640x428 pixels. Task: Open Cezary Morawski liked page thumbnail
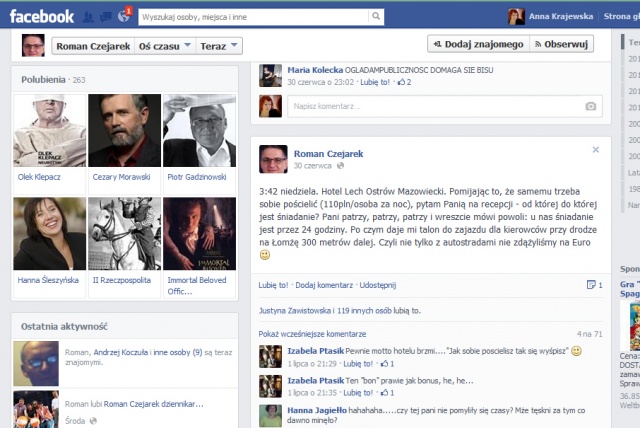tap(124, 130)
